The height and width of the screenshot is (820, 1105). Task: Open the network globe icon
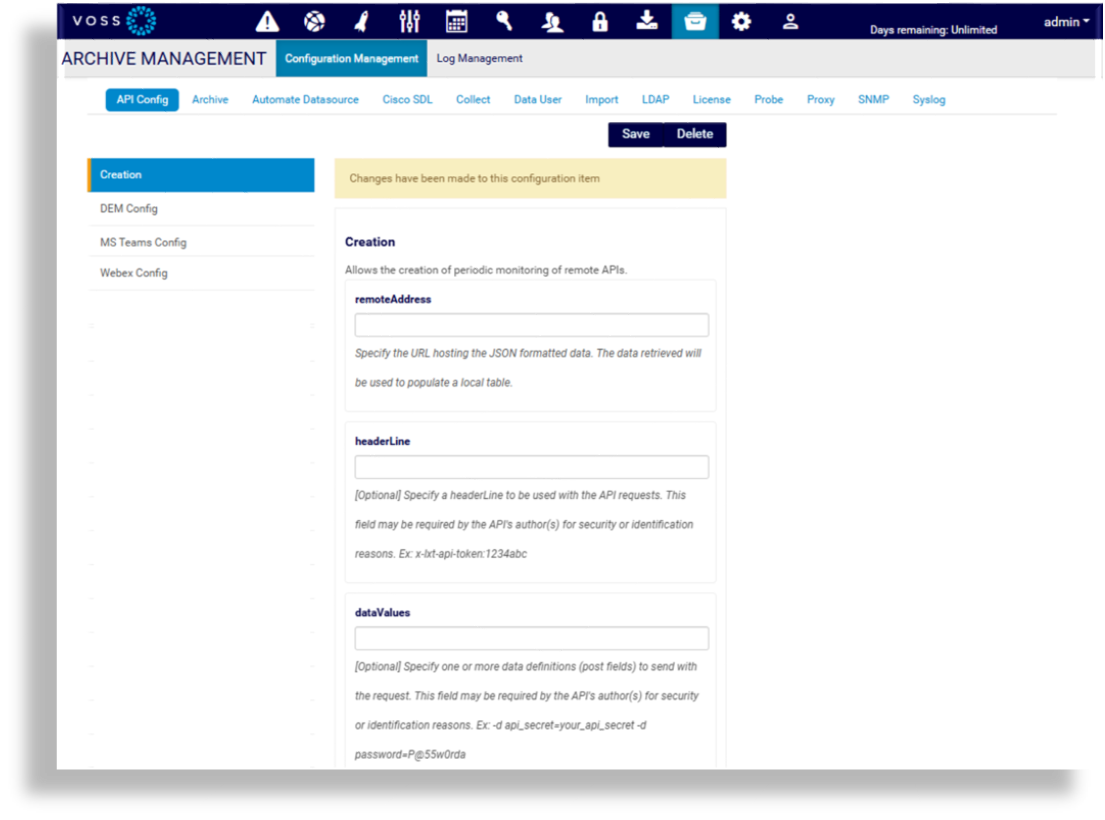[x=314, y=20]
